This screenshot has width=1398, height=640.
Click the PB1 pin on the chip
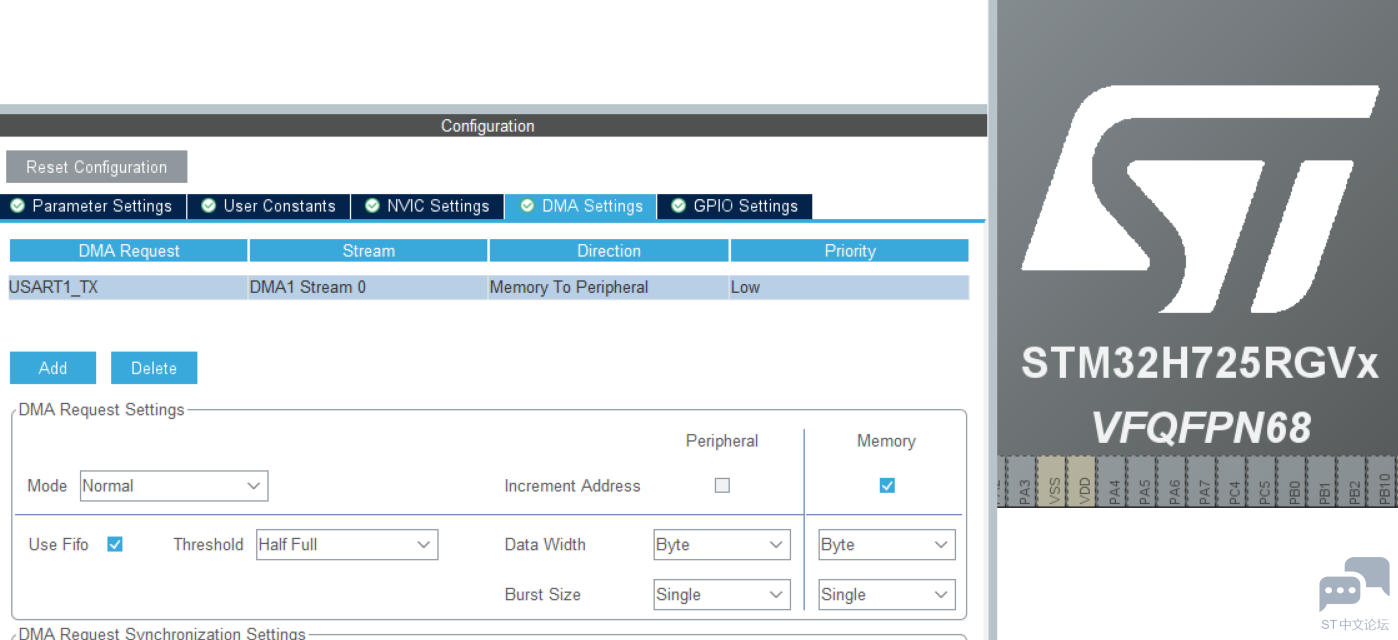click(x=1323, y=480)
